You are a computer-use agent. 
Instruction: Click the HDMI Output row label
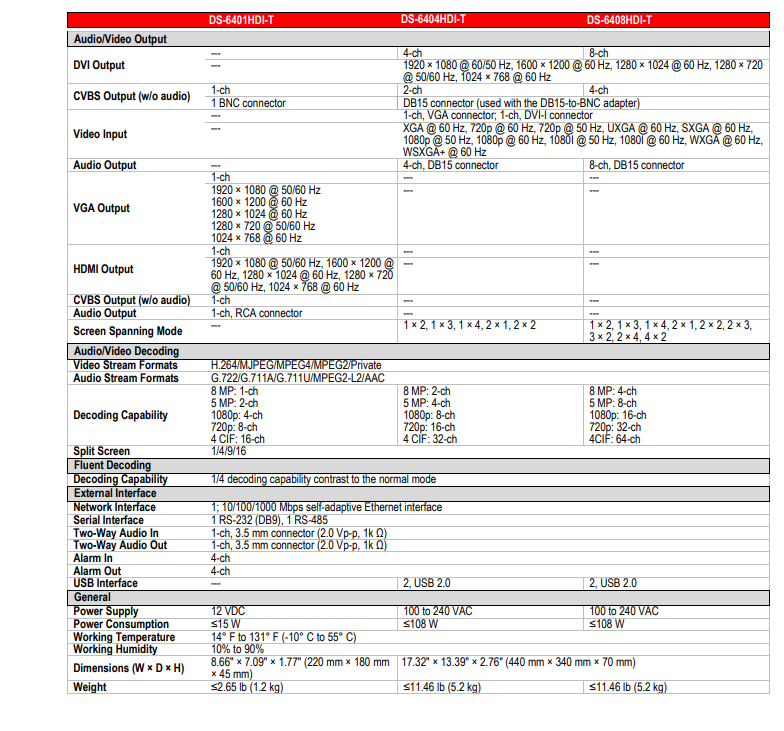click(x=103, y=269)
